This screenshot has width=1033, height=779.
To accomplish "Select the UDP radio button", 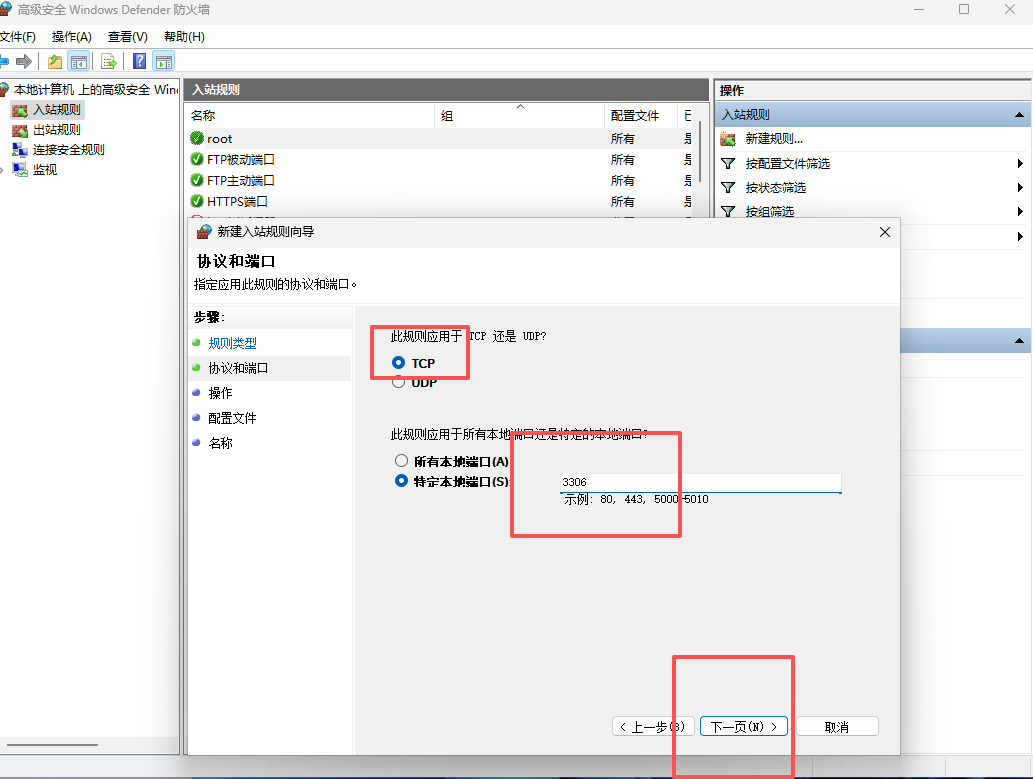I will [399, 382].
